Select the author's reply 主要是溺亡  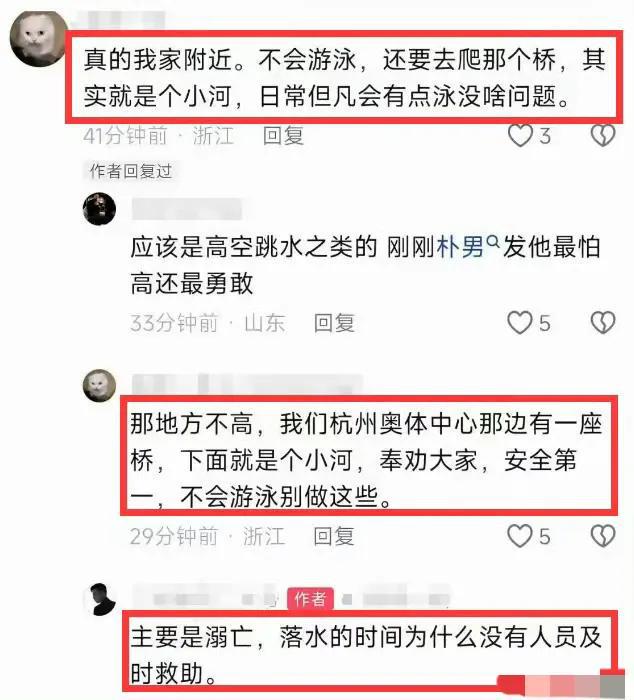(x=366, y=654)
